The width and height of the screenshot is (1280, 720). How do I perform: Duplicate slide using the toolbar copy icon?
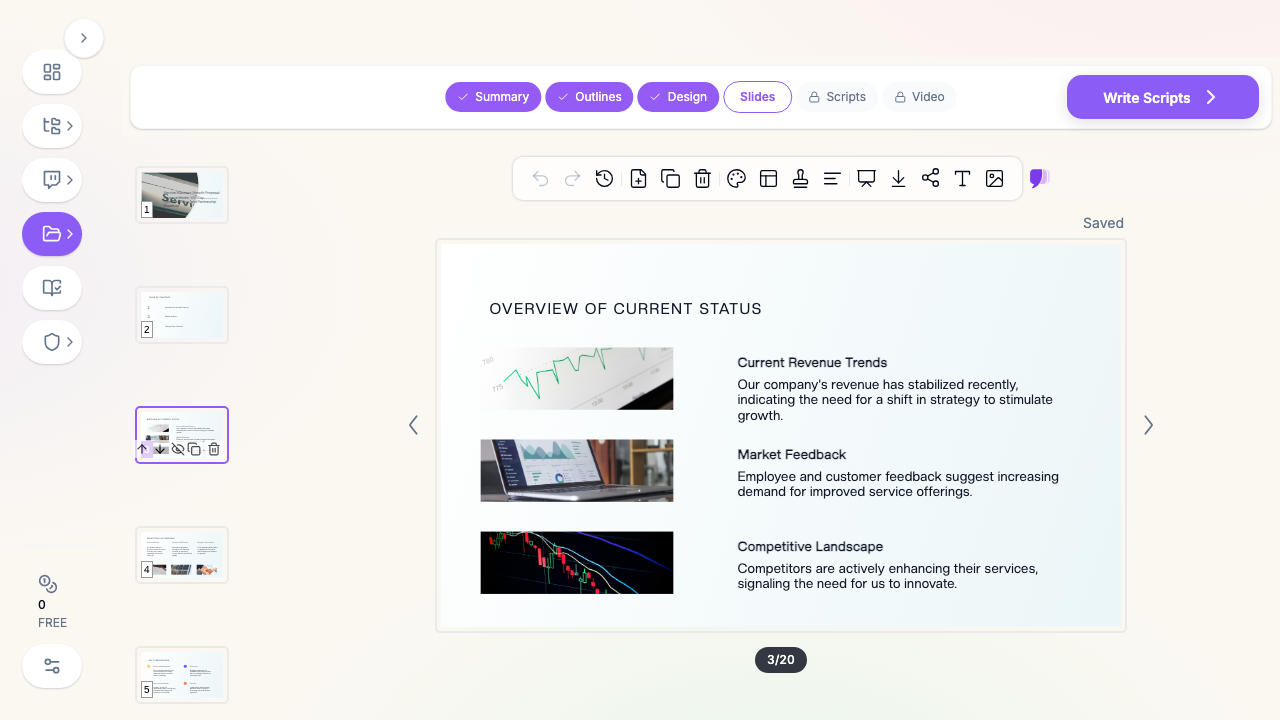(x=671, y=179)
